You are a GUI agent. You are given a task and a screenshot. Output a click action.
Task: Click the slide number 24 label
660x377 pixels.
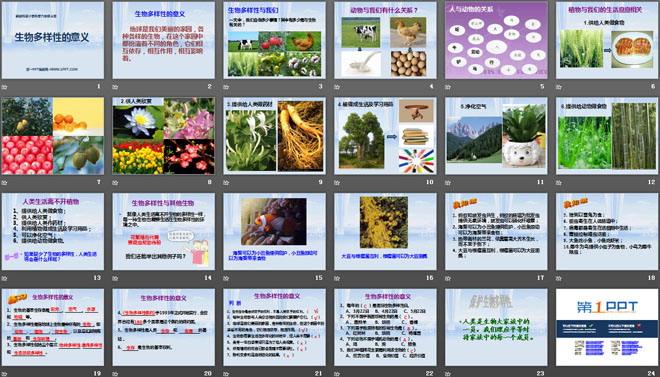pyautogui.click(x=652, y=373)
